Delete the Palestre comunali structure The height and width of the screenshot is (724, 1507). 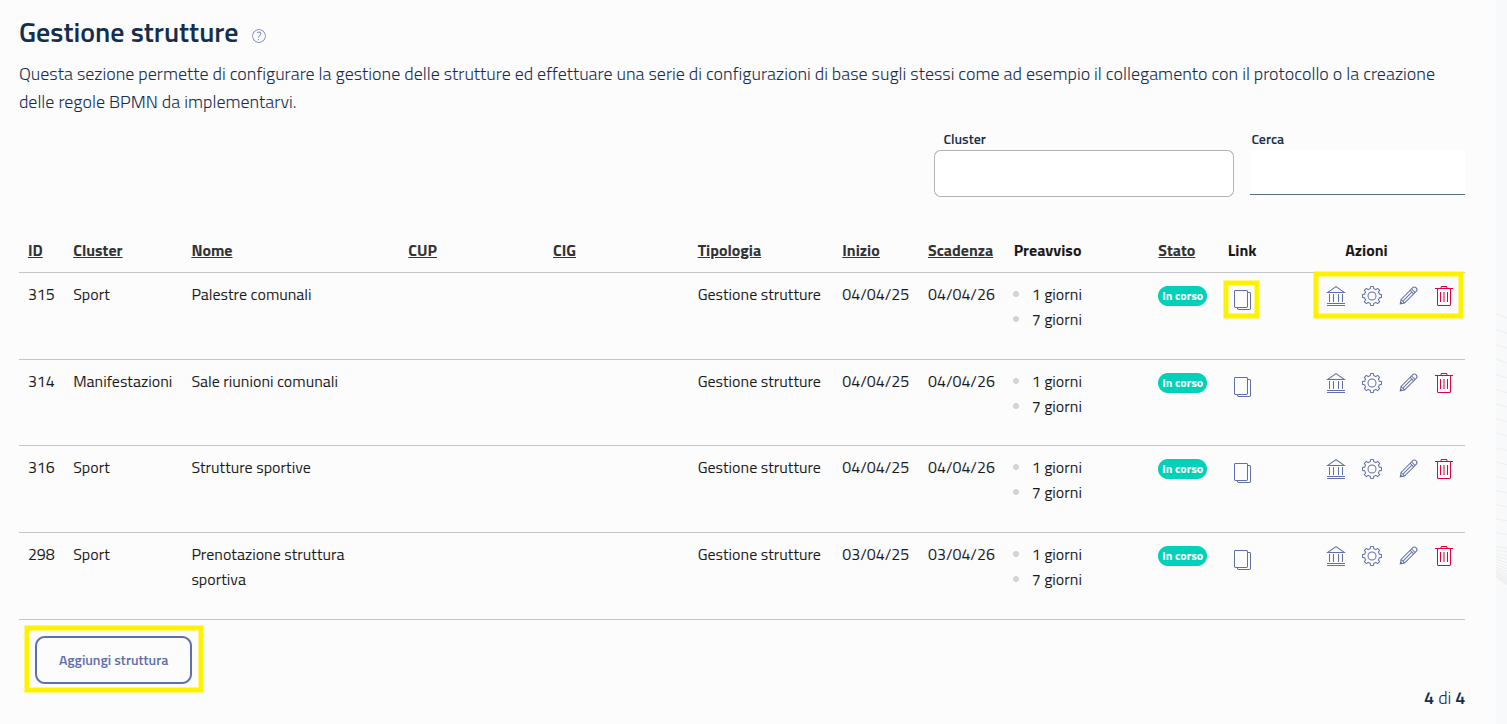coord(1444,296)
